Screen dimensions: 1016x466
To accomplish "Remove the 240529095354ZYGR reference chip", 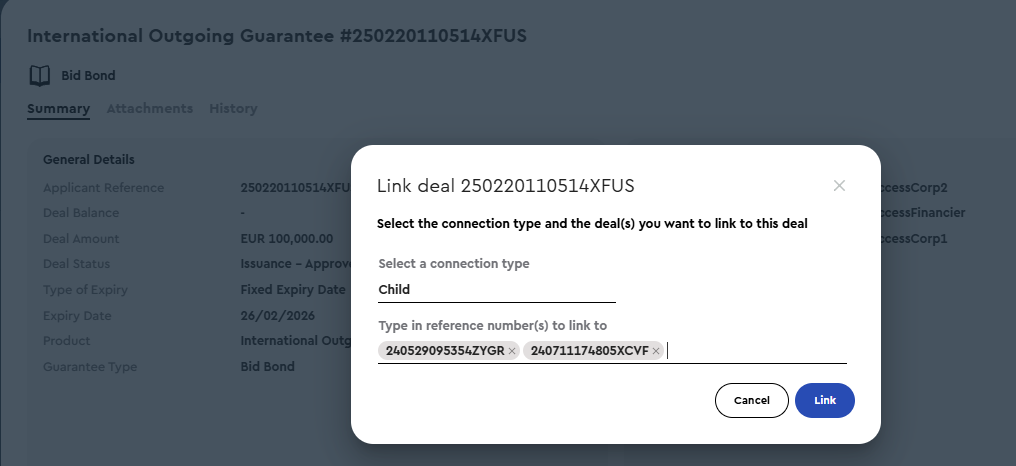I will pyautogui.click(x=512, y=351).
